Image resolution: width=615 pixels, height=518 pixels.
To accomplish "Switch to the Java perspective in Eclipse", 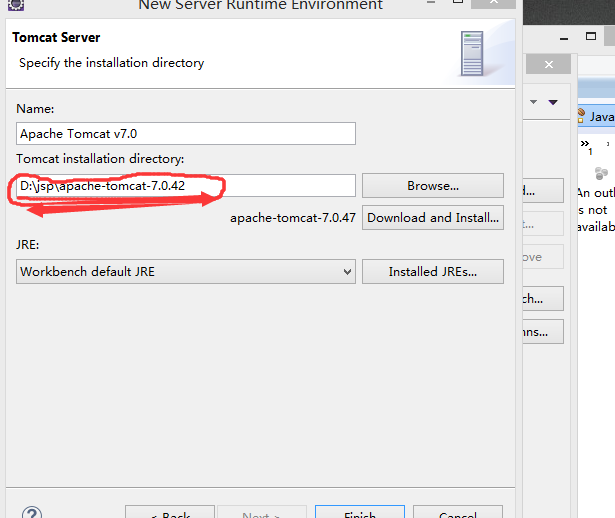I will (x=597, y=116).
